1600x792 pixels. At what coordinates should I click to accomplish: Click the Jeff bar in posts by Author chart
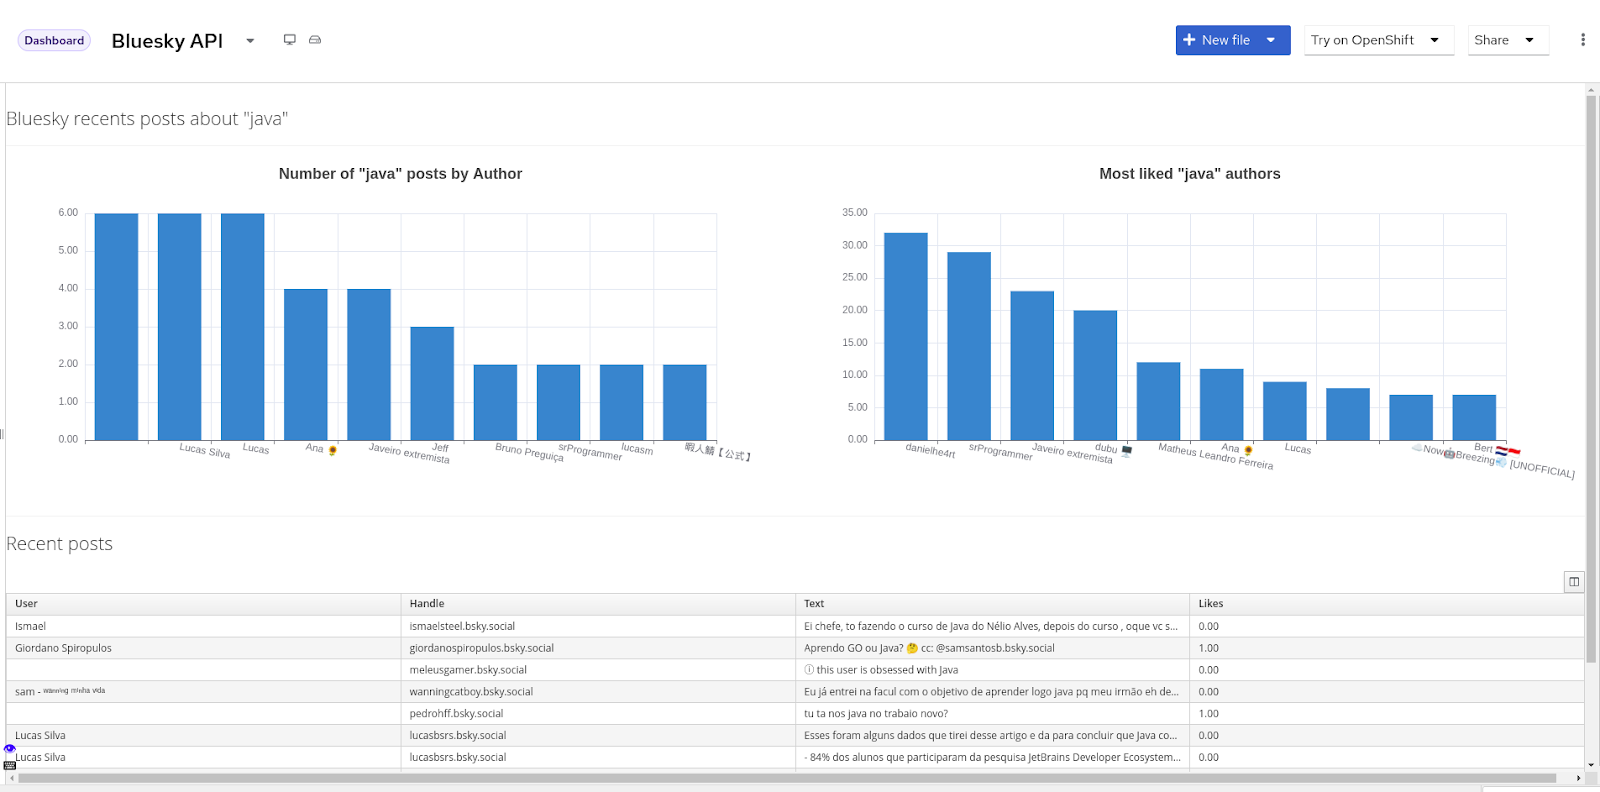432,384
